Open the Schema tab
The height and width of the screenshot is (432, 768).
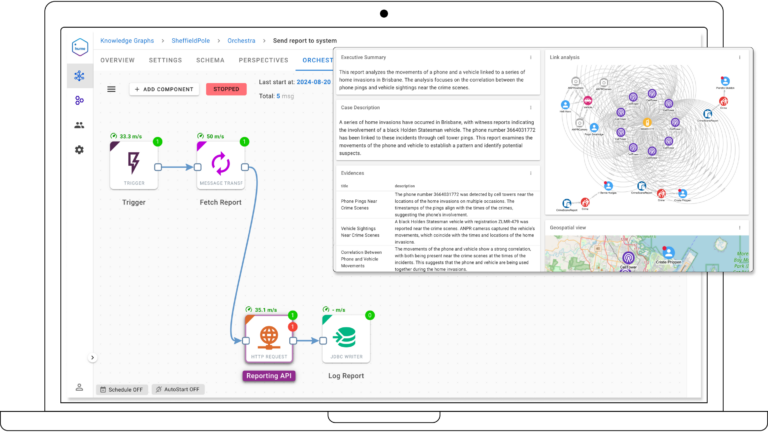point(210,60)
